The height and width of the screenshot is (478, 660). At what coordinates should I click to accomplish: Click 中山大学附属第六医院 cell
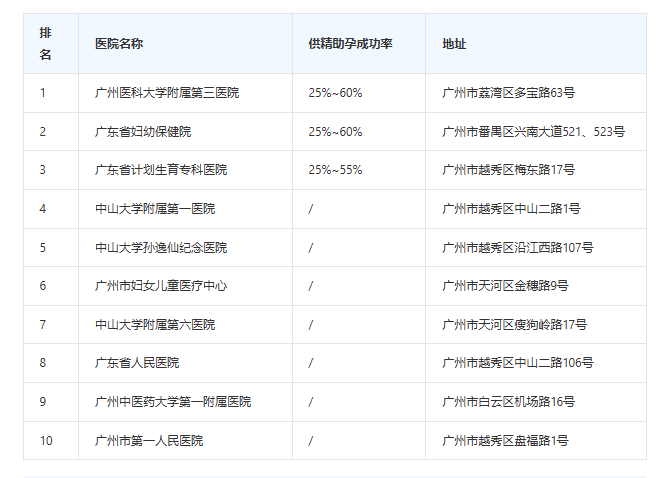(155, 325)
